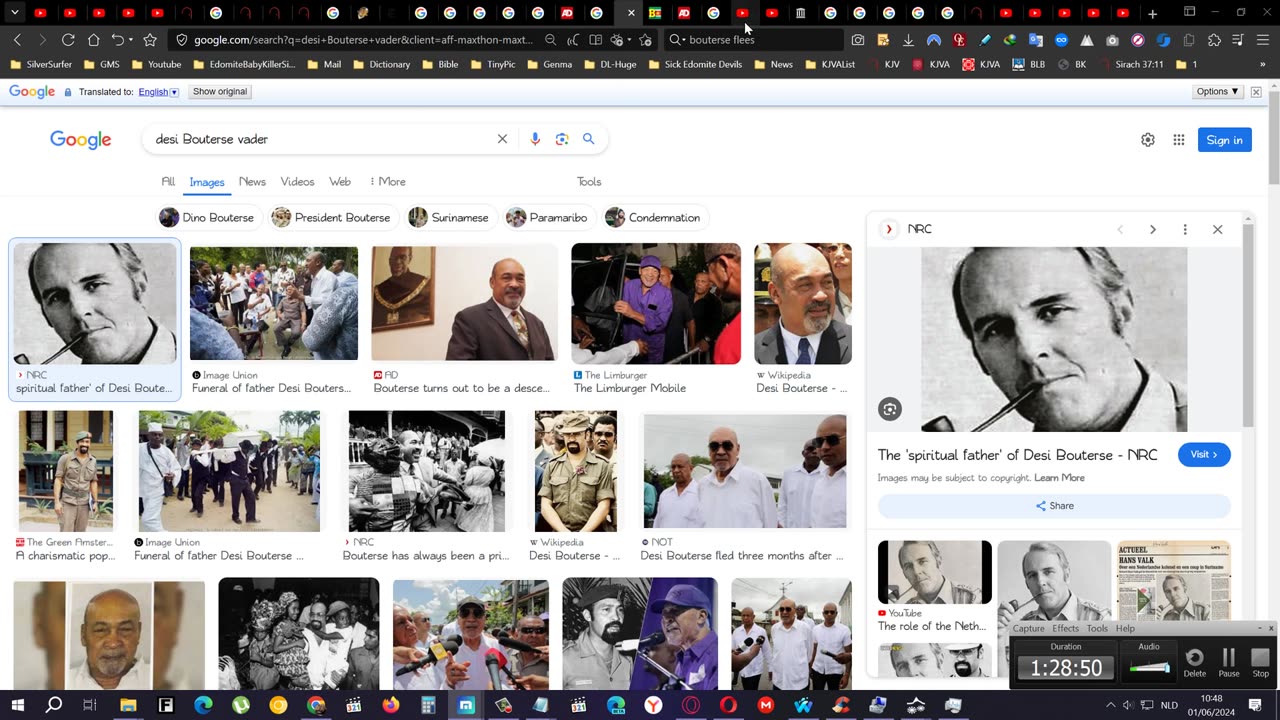Open the translated-to English language dropdown

158,92
